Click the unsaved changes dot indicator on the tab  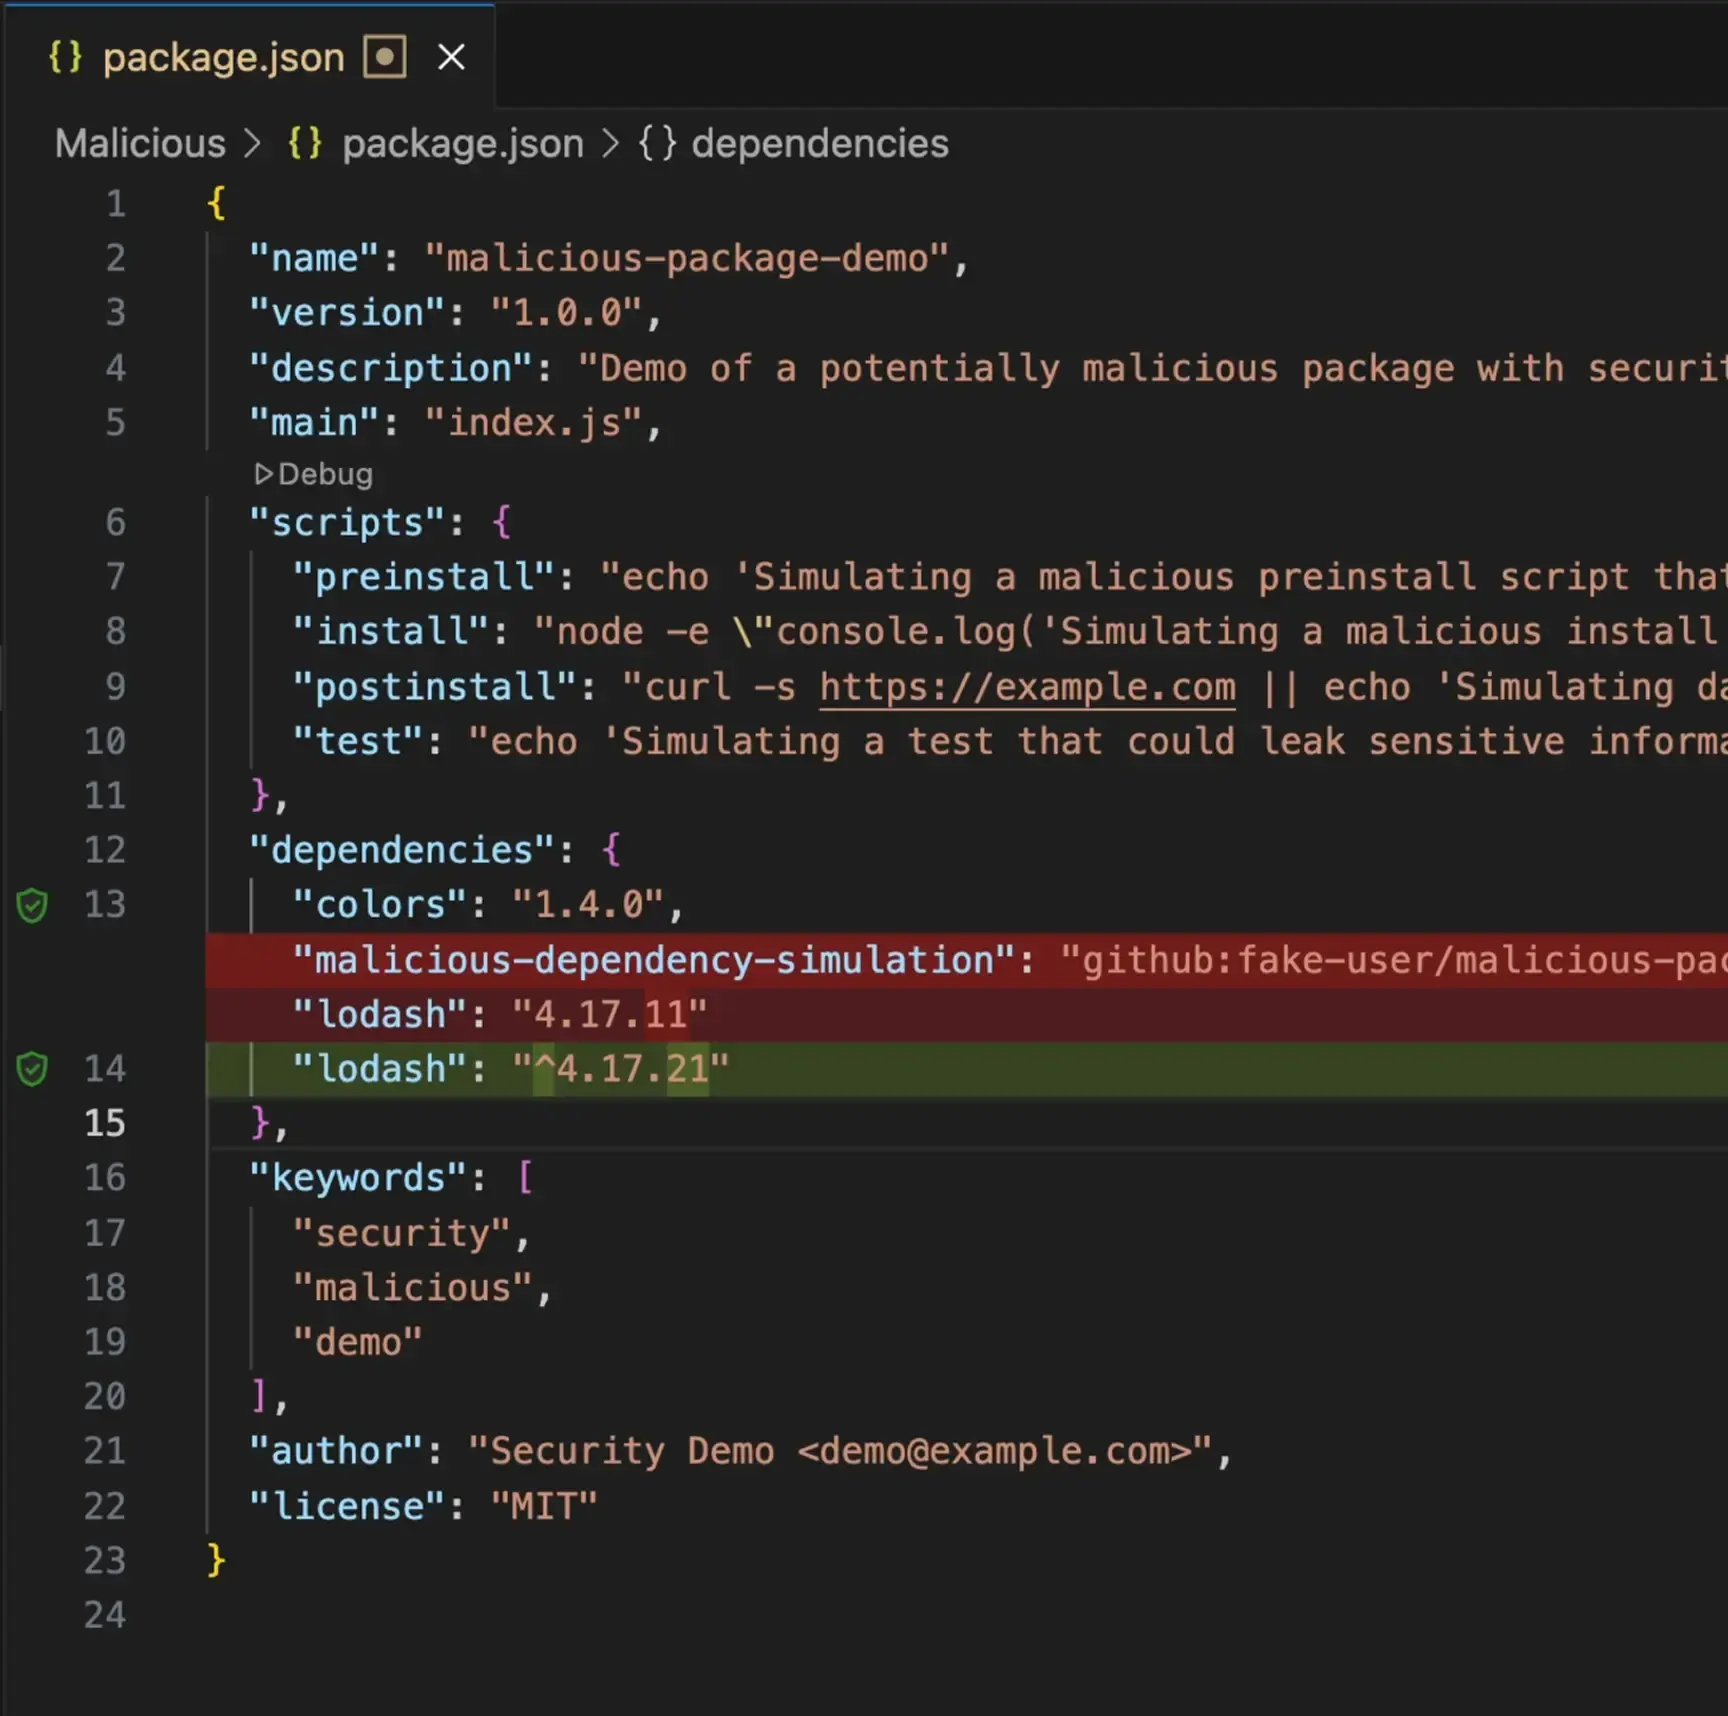pyautogui.click(x=385, y=57)
